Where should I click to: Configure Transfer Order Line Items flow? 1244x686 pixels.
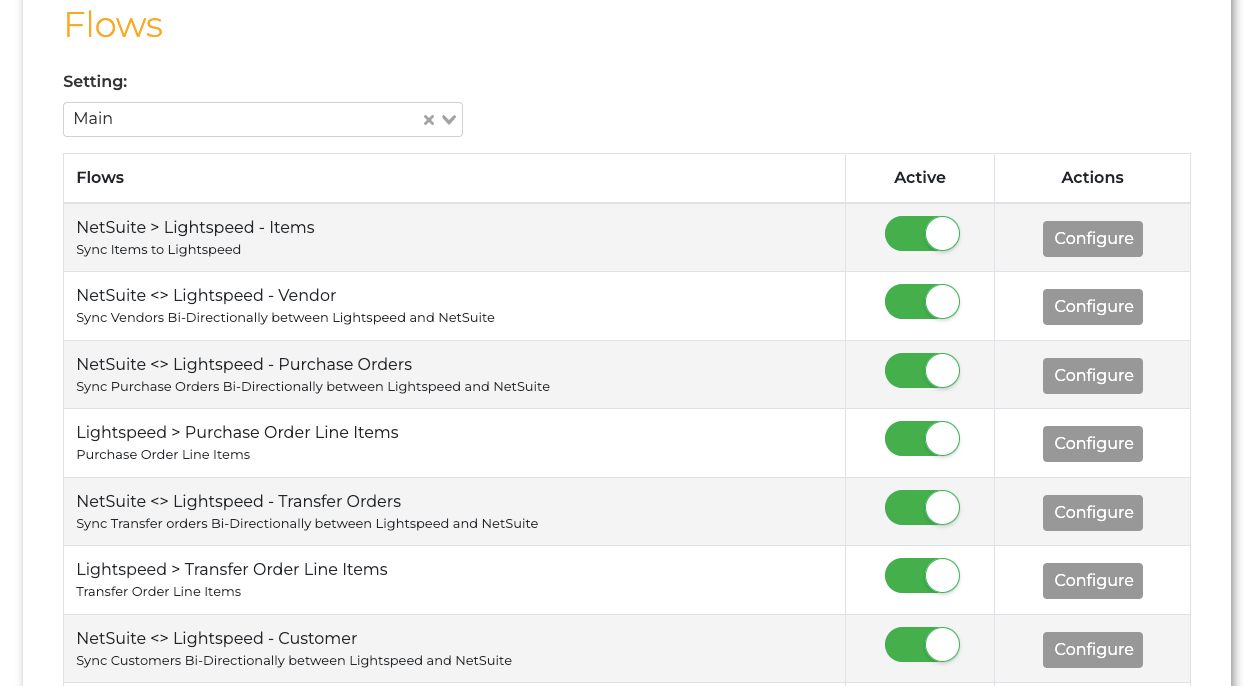(1092, 581)
